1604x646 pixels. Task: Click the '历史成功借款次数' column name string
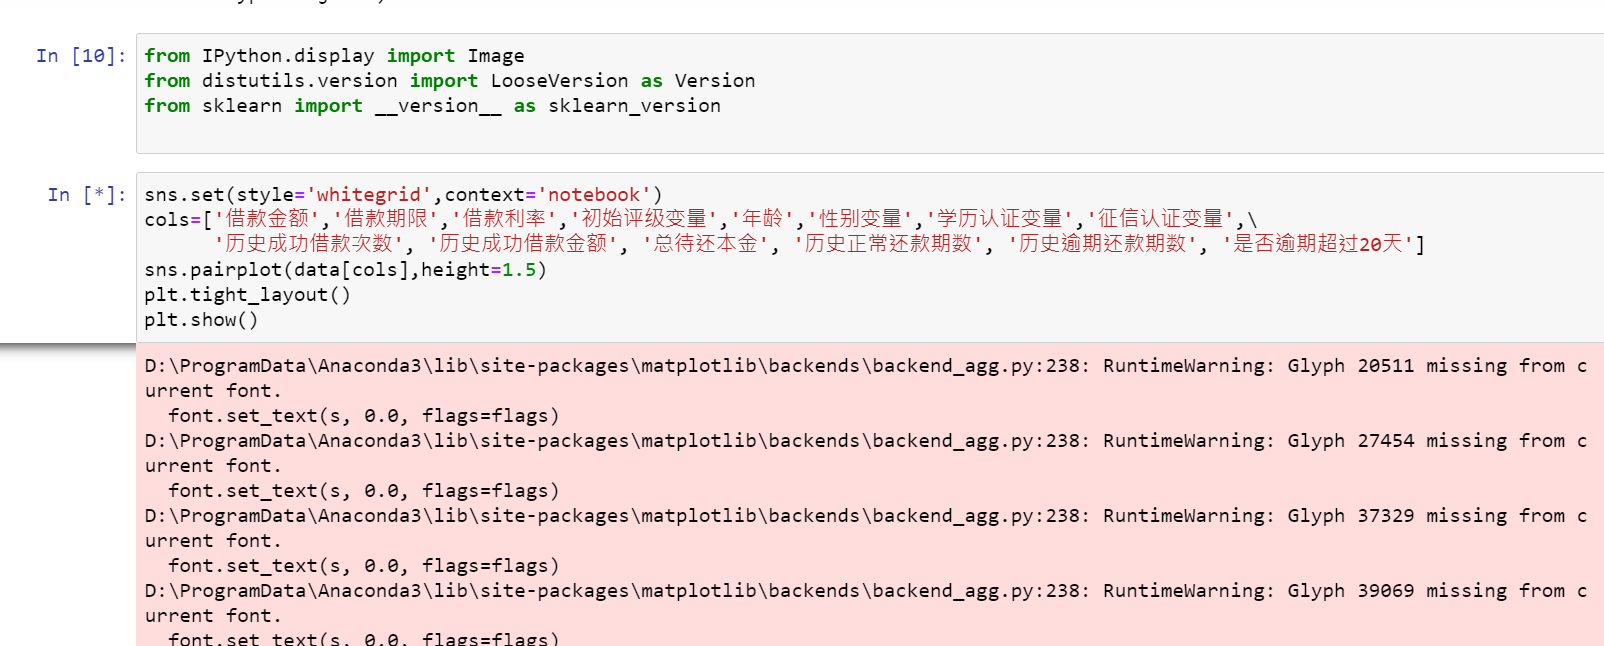coord(309,244)
